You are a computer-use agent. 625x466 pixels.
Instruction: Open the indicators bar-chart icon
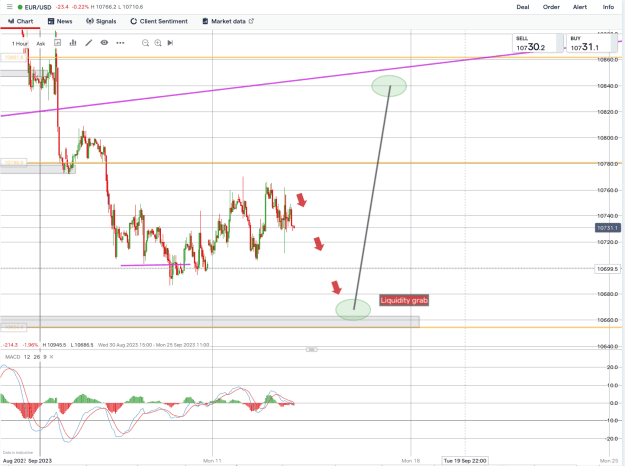pos(73,43)
